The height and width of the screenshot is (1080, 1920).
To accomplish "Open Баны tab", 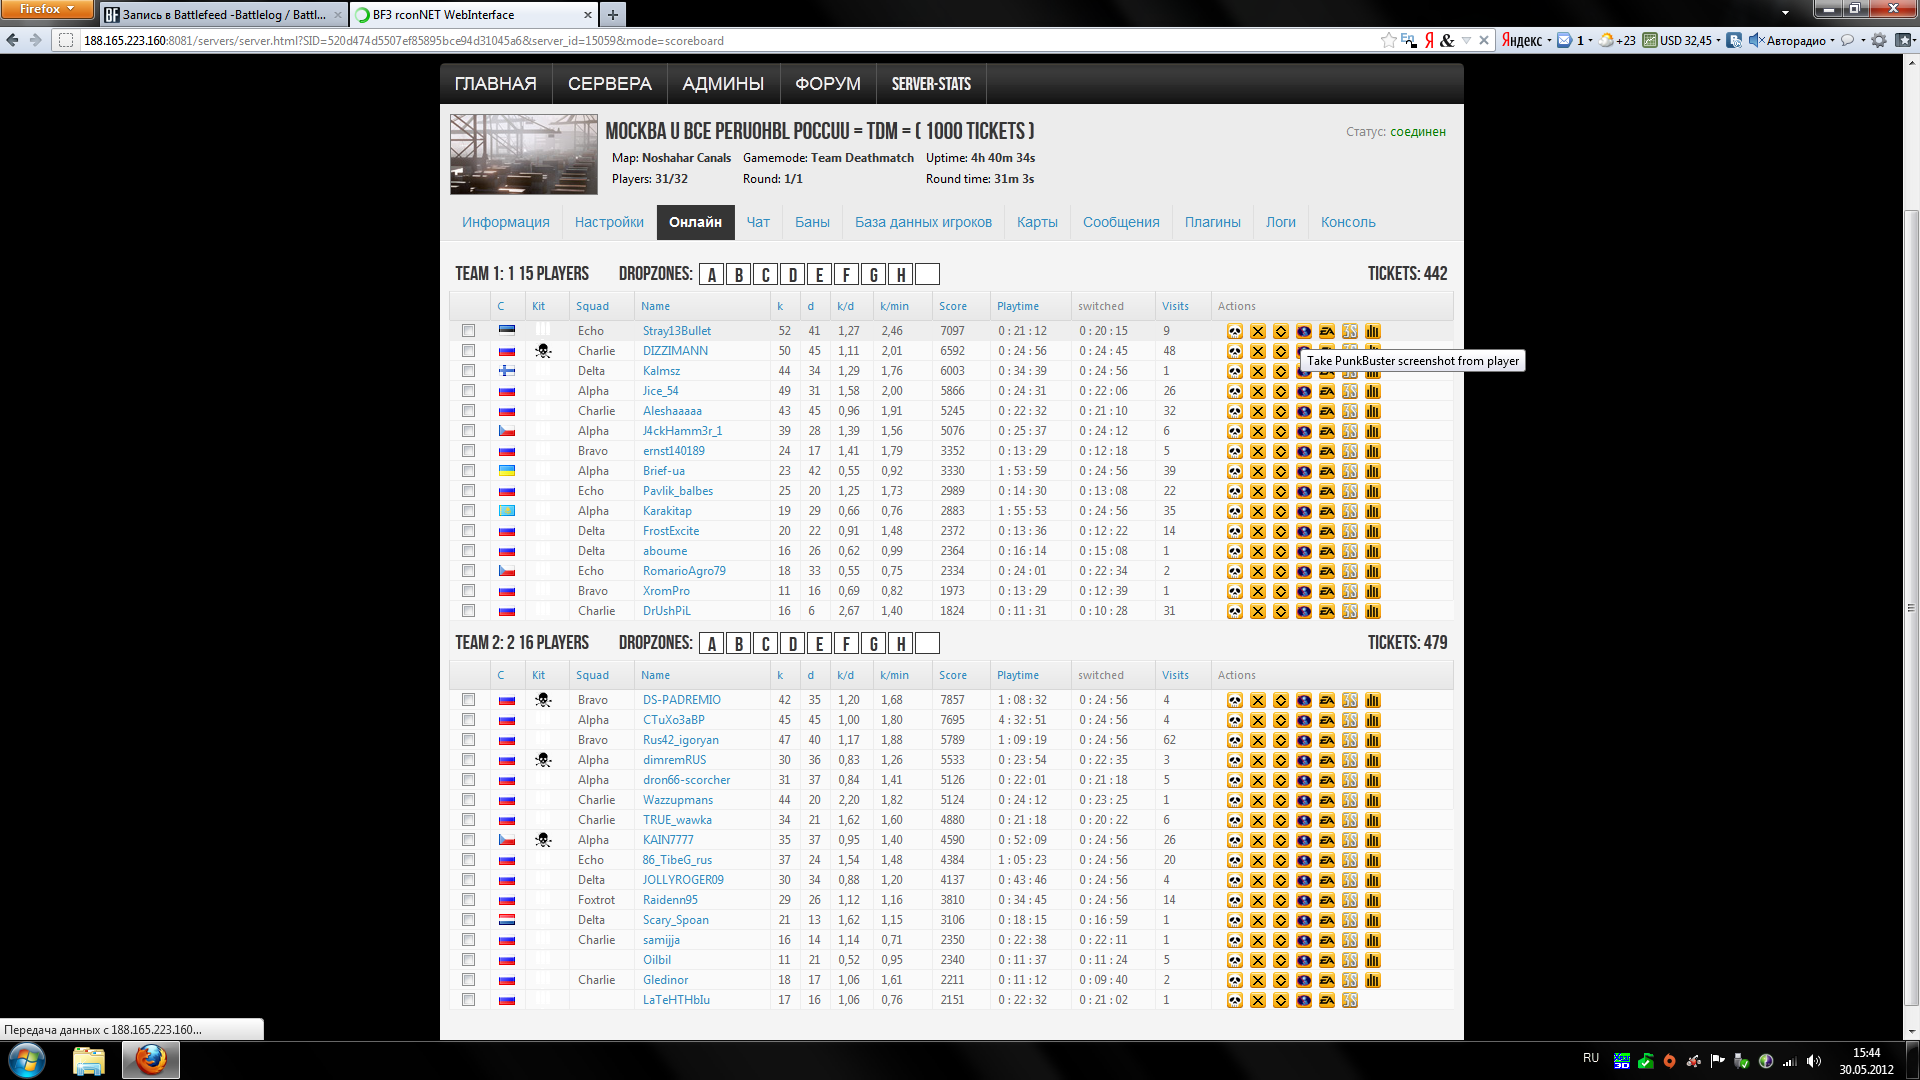I will tap(812, 222).
